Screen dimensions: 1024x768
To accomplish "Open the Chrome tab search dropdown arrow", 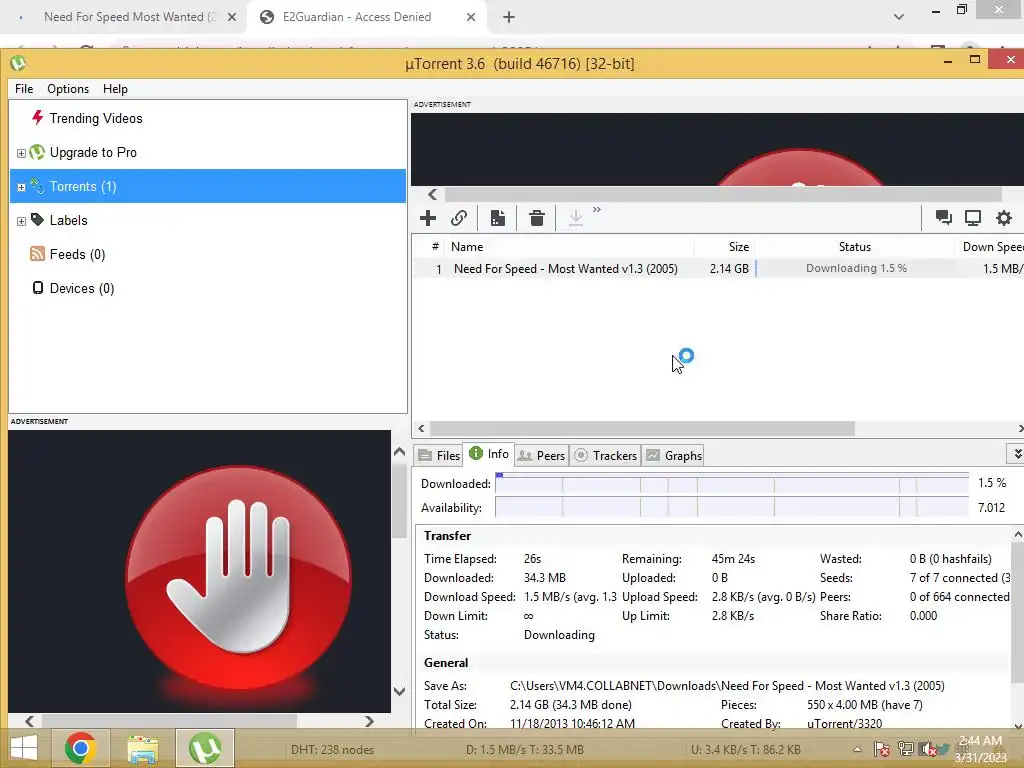I will pos(899,17).
